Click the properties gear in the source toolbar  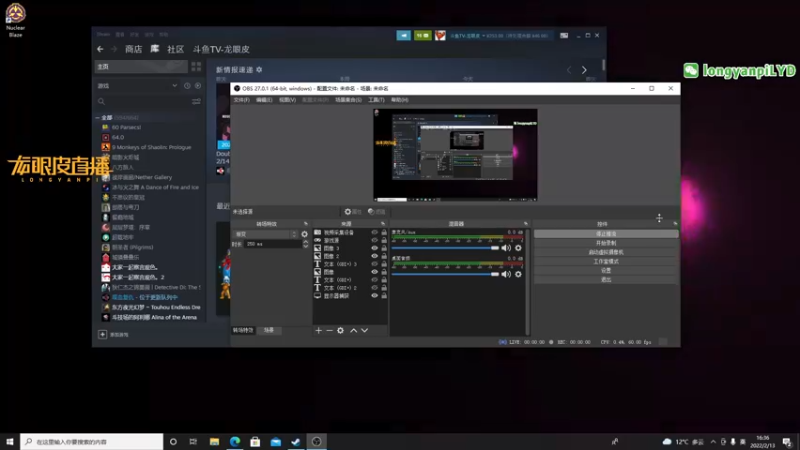[353, 212]
